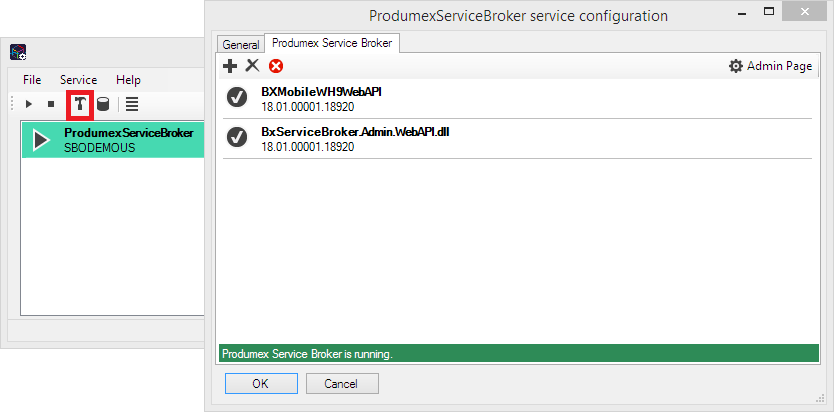Image resolution: width=834 pixels, height=412 pixels.
Task: Open the File menu
Action: coord(32,80)
